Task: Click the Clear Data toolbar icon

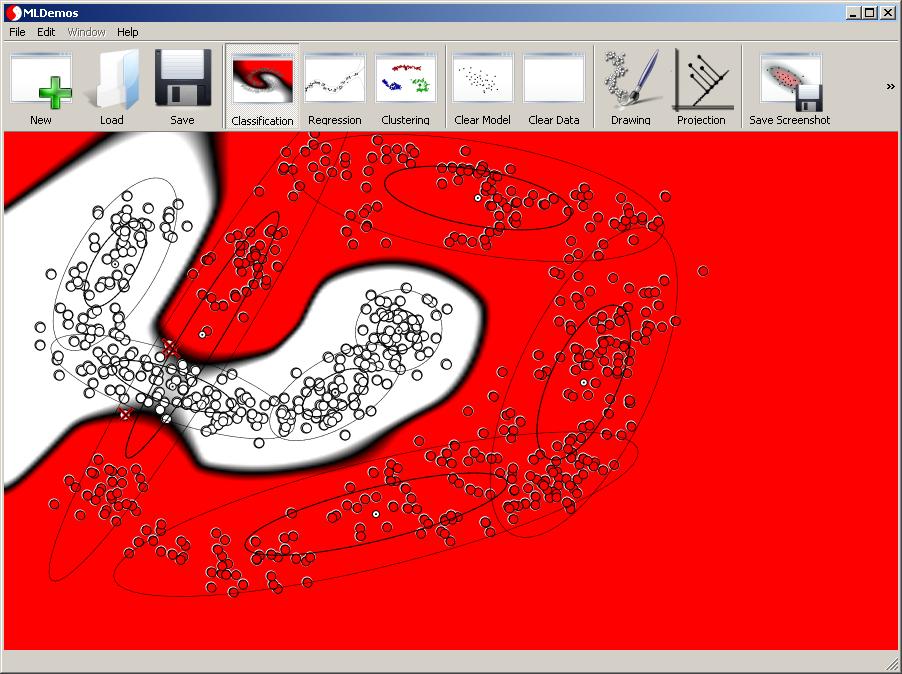Action: 553,80
